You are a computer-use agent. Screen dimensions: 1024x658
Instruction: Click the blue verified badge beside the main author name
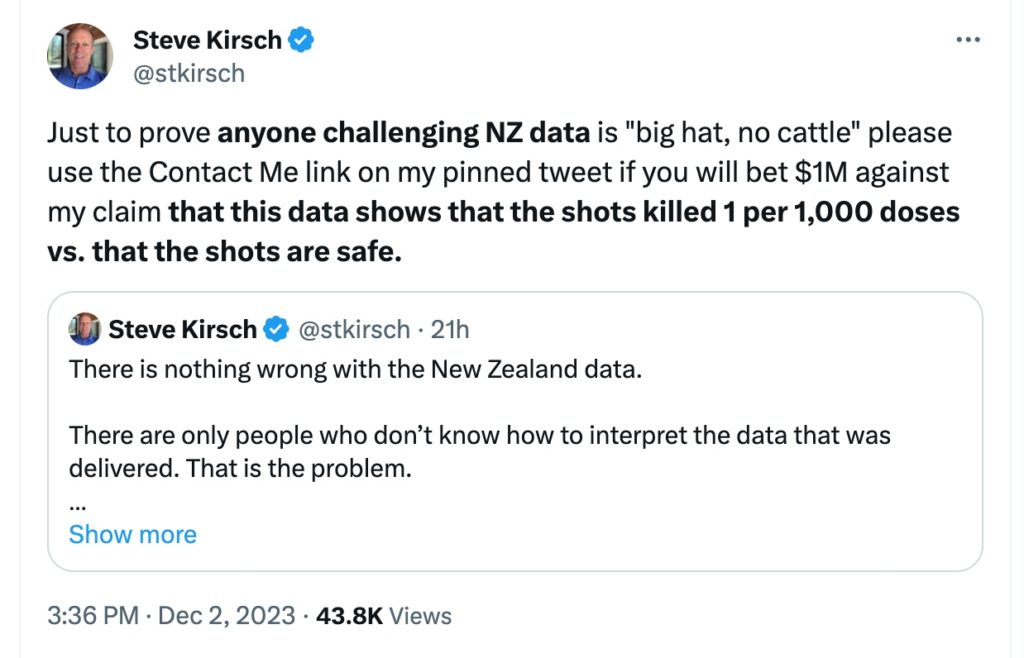coord(301,40)
